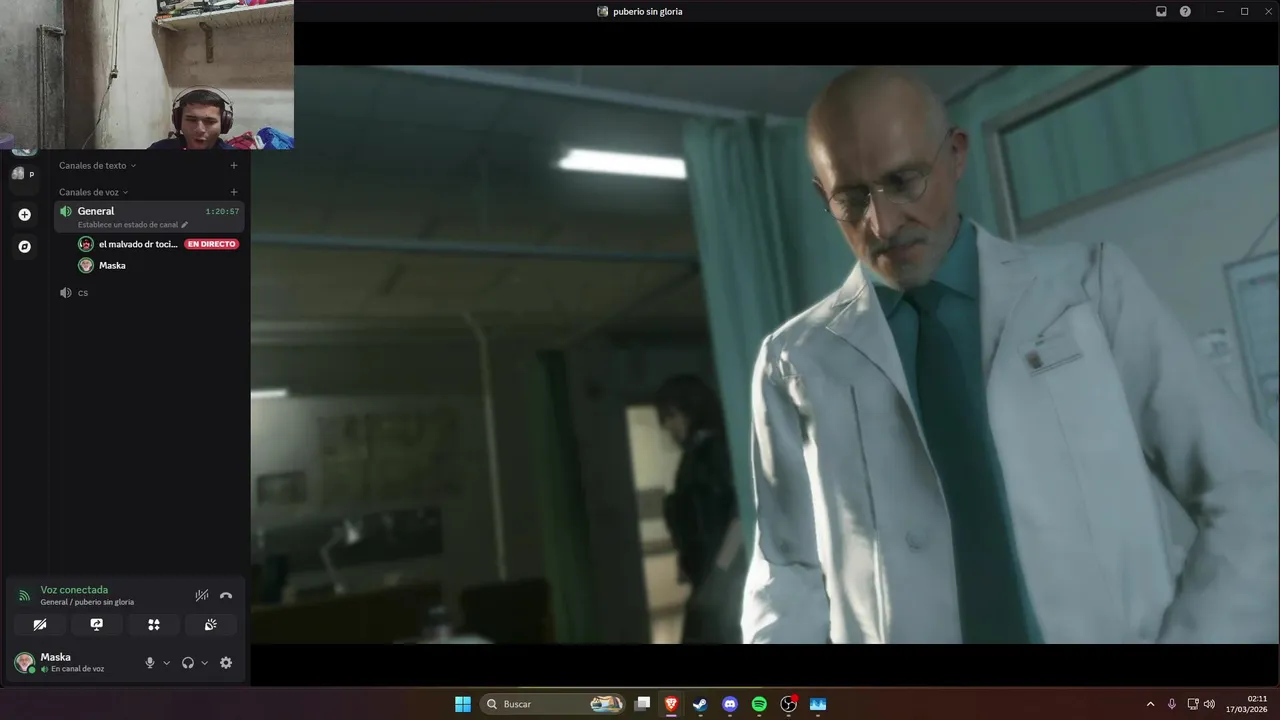This screenshot has width=1280, height=720.
Task: Open Discover servers compass icon
Action: pyautogui.click(x=25, y=246)
